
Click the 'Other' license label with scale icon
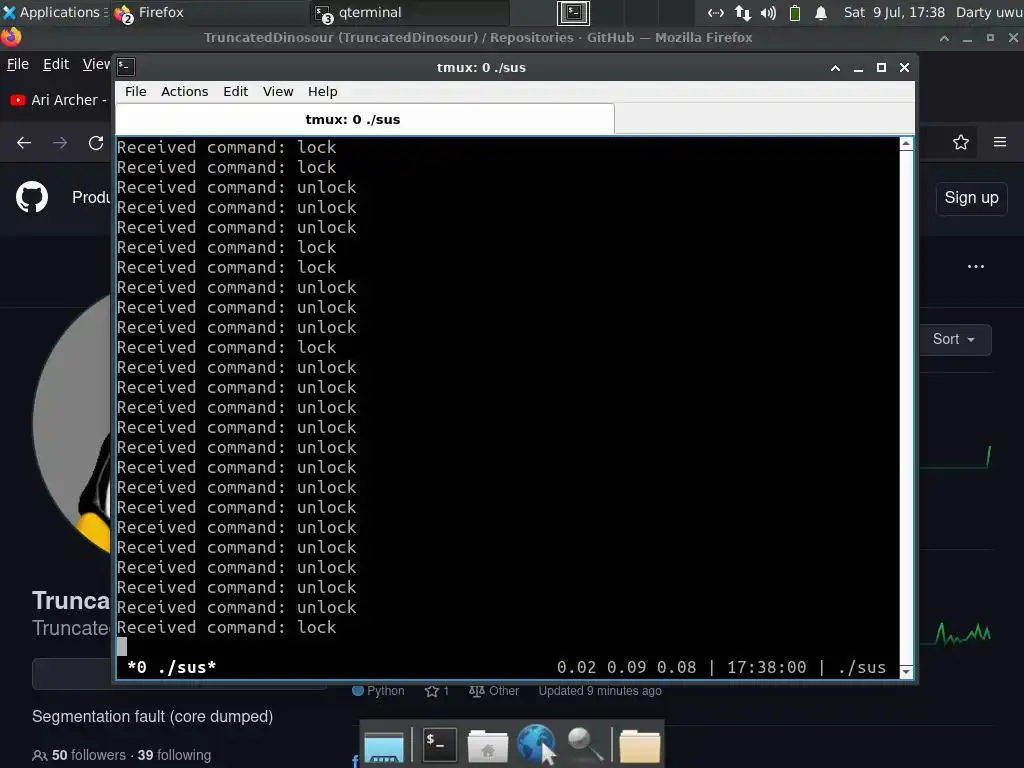coord(494,691)
